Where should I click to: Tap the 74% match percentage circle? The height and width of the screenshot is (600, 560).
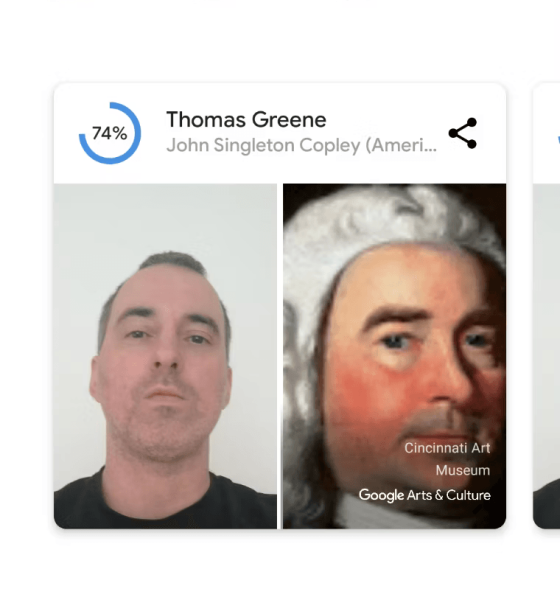coord(110,133)
